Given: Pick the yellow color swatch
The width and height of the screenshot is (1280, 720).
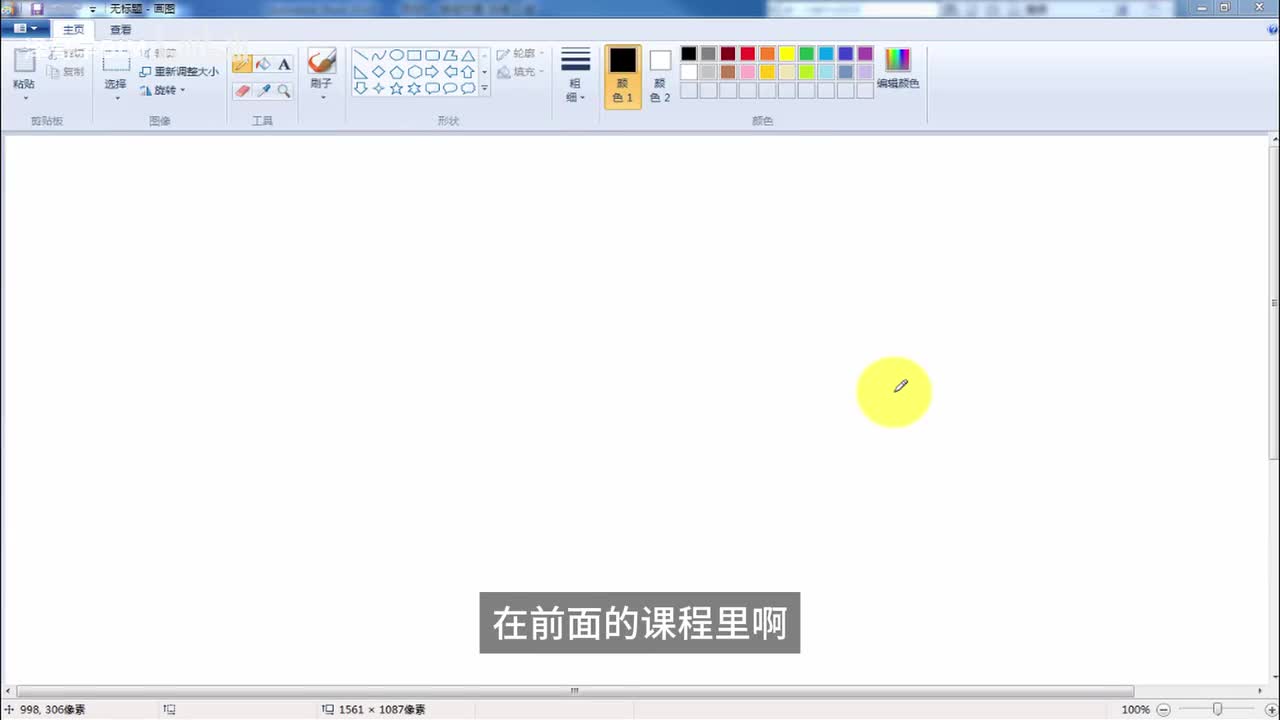Looking at the screenshot, I should (787, 54).
